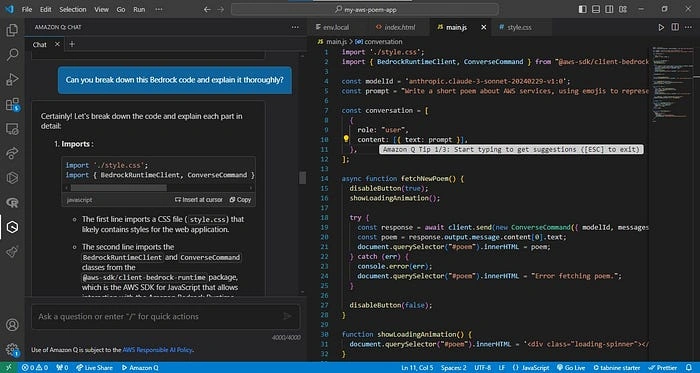
Task: Click the blue user chat message bubble
Action: (175, 80)
